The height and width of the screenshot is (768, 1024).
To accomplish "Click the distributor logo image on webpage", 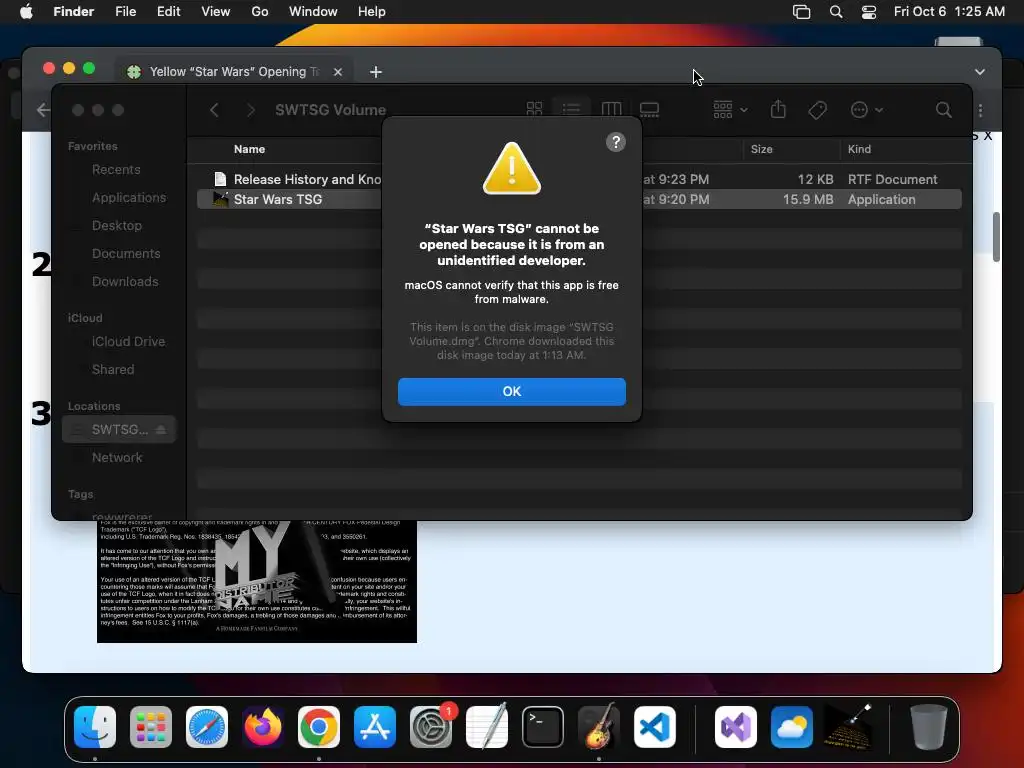I will pos(257,581).
